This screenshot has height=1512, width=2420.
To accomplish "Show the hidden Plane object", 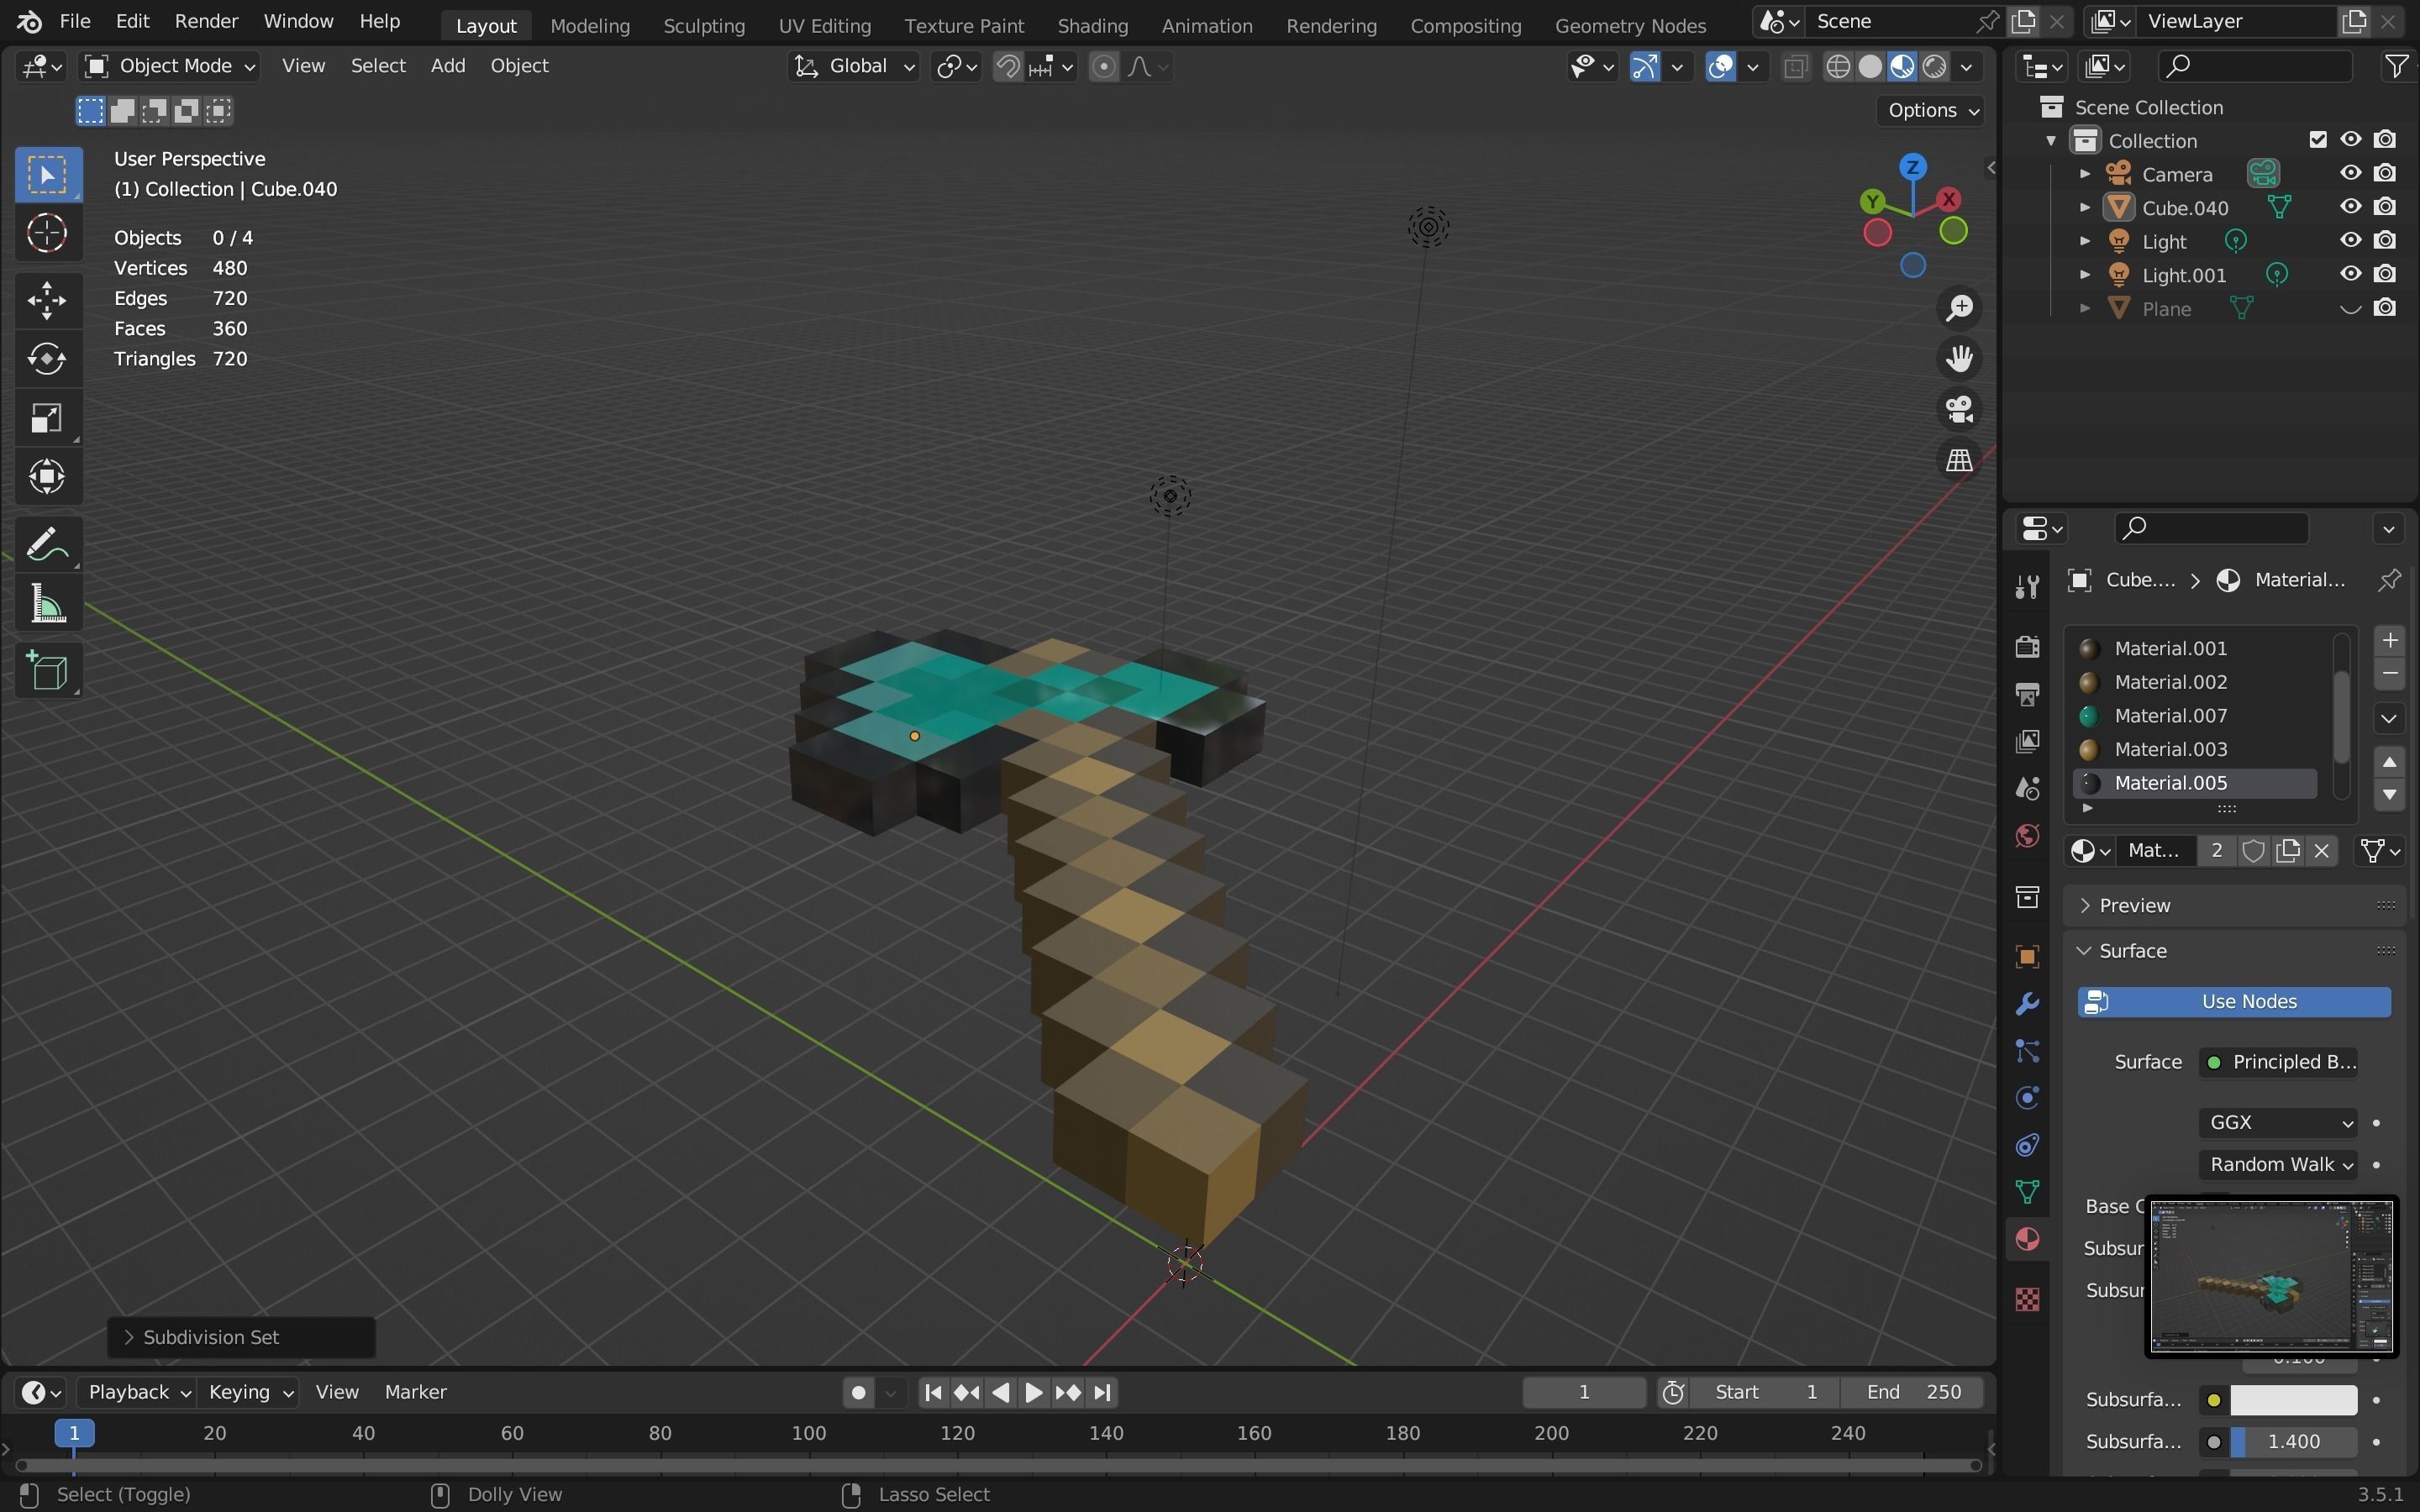I will click(x=2350, y=308).
